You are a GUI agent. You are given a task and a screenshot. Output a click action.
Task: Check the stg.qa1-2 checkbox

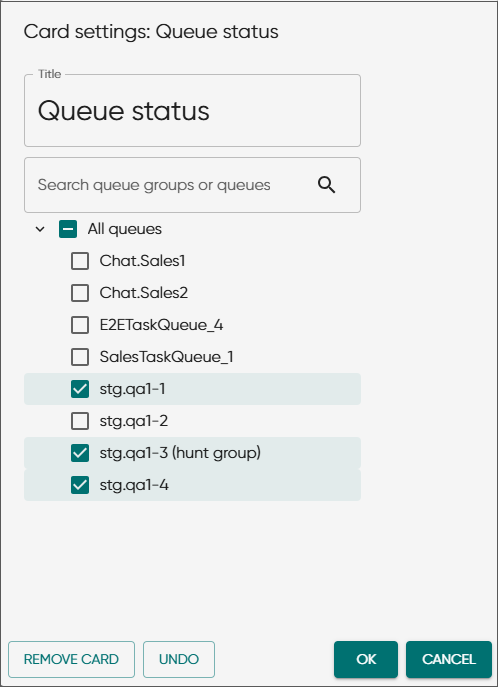[x=80, y=421]
